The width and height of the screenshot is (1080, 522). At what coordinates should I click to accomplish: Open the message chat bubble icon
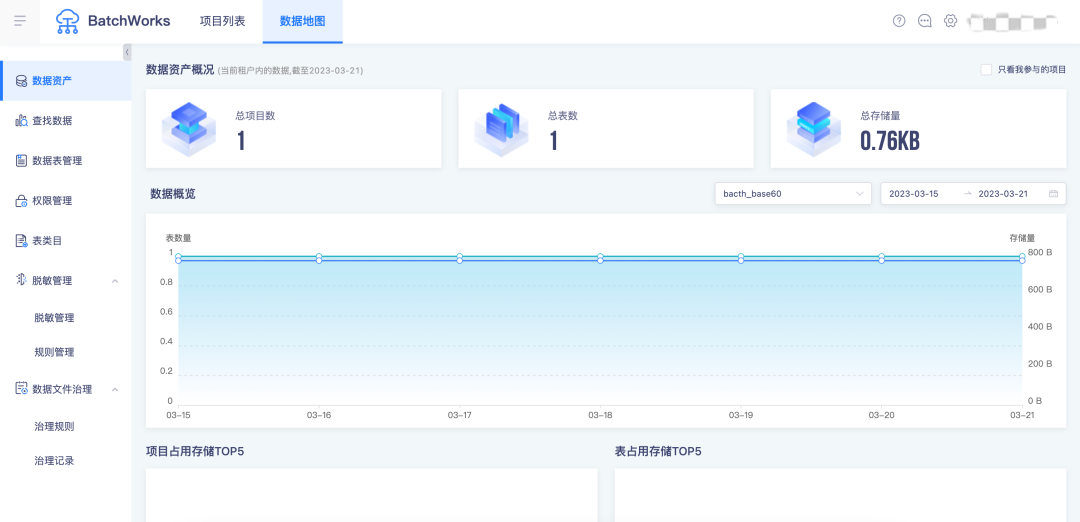(925, 21)
